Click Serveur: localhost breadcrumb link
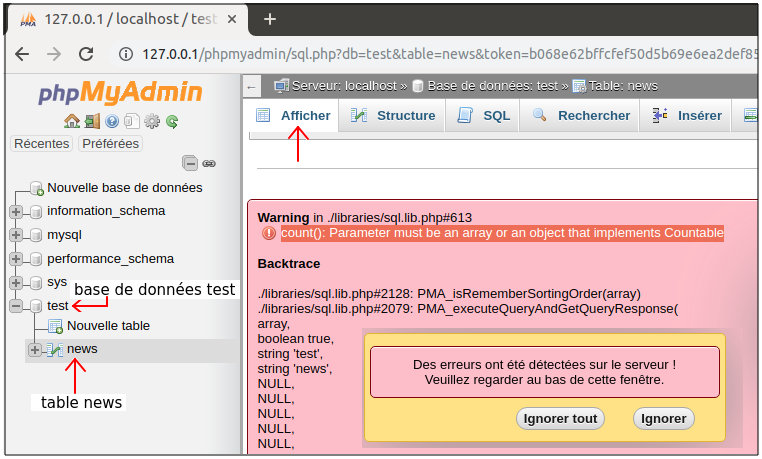The image size is (762, 459). point(344,86)
